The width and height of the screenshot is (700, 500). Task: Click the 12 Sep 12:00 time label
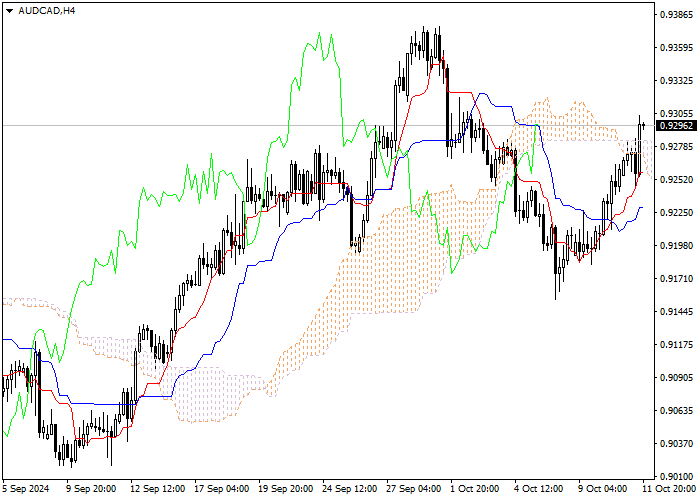tap(158, 489)
